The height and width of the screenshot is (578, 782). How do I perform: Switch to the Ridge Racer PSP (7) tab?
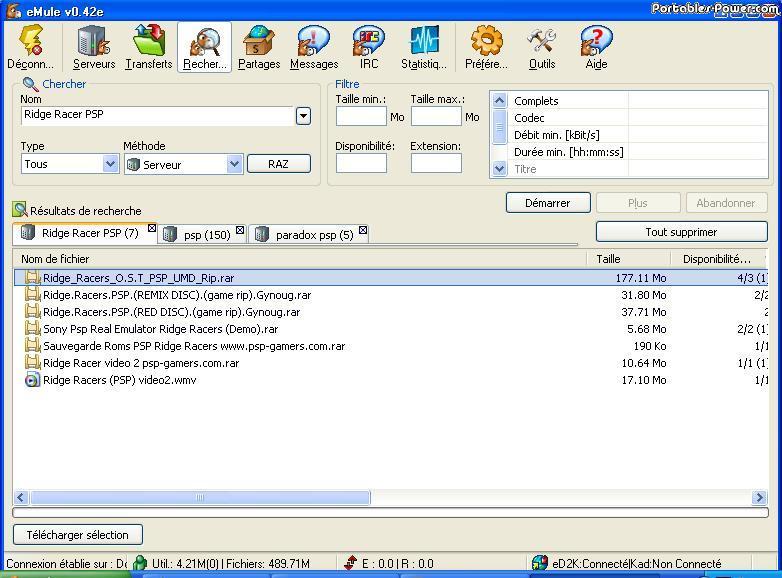85,233
